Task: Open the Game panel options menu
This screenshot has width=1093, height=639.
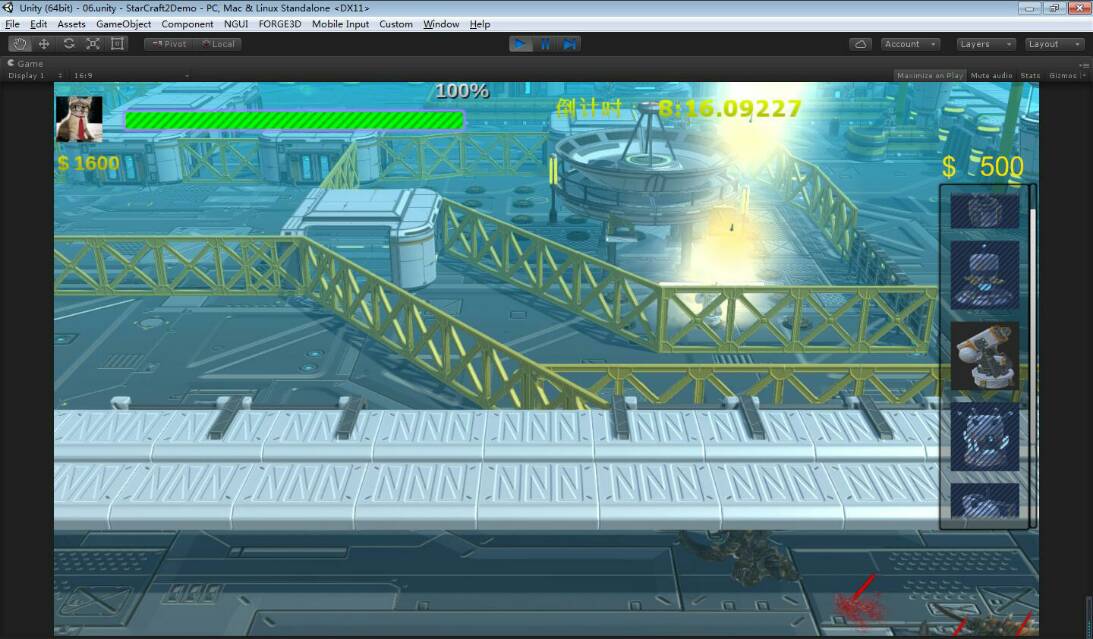Action: [1084, 64]
